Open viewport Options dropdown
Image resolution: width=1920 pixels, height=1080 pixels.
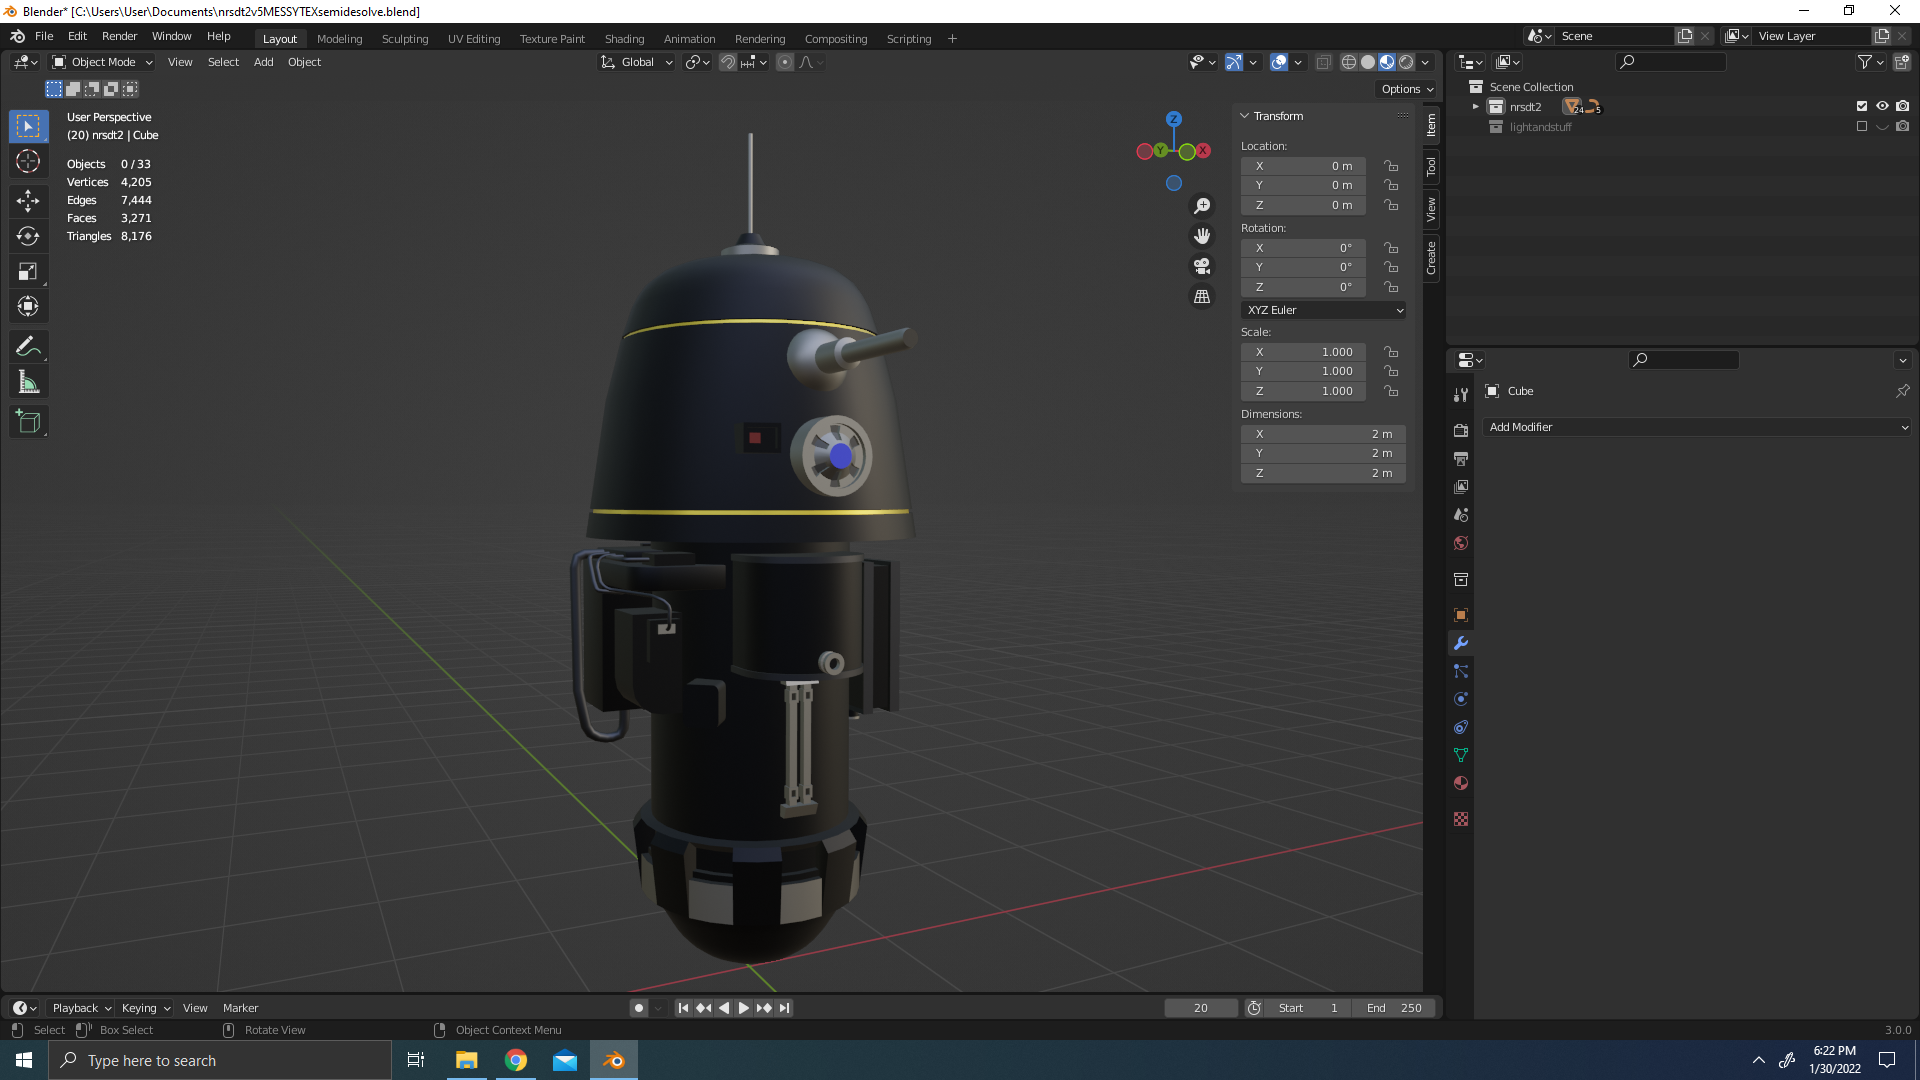pyautogui.click(x=1407, y=89)
